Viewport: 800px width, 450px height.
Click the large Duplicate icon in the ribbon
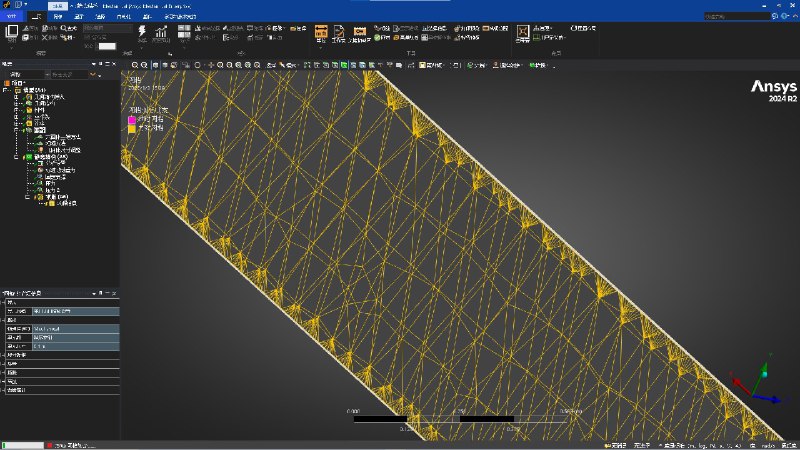click(11, 32)
